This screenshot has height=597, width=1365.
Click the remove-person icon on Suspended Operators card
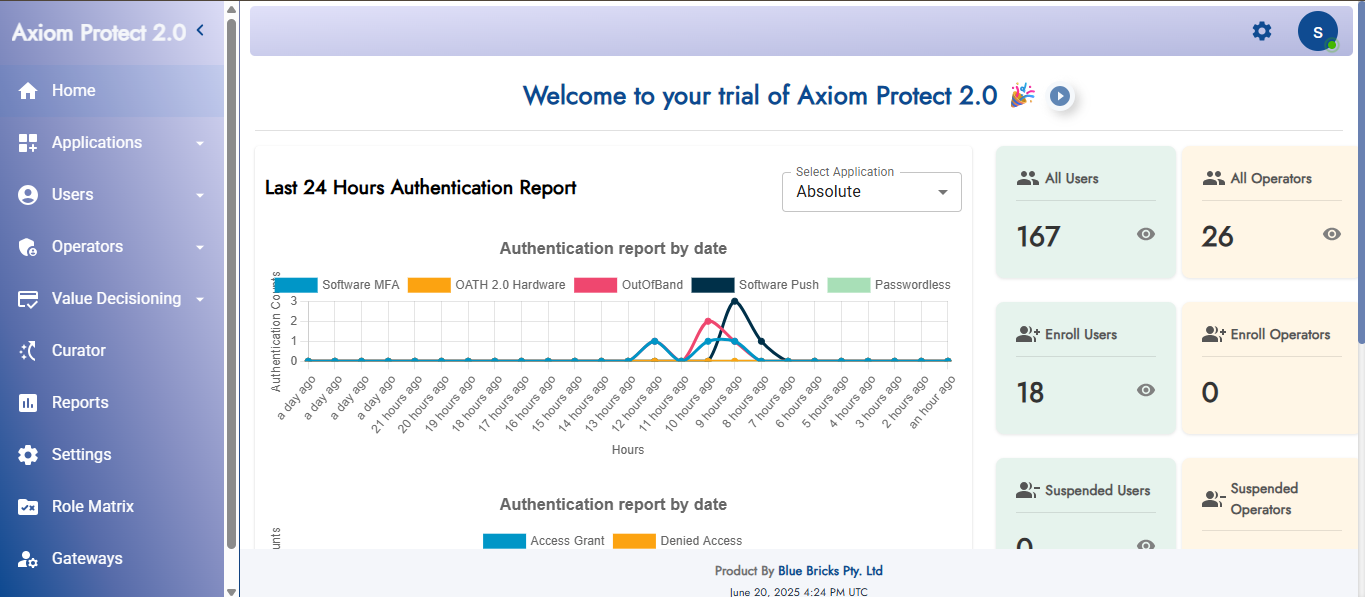[x=1213, y=499]
